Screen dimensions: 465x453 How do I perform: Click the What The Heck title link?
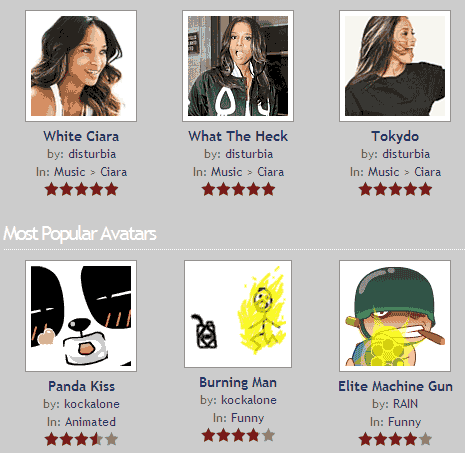238,136
